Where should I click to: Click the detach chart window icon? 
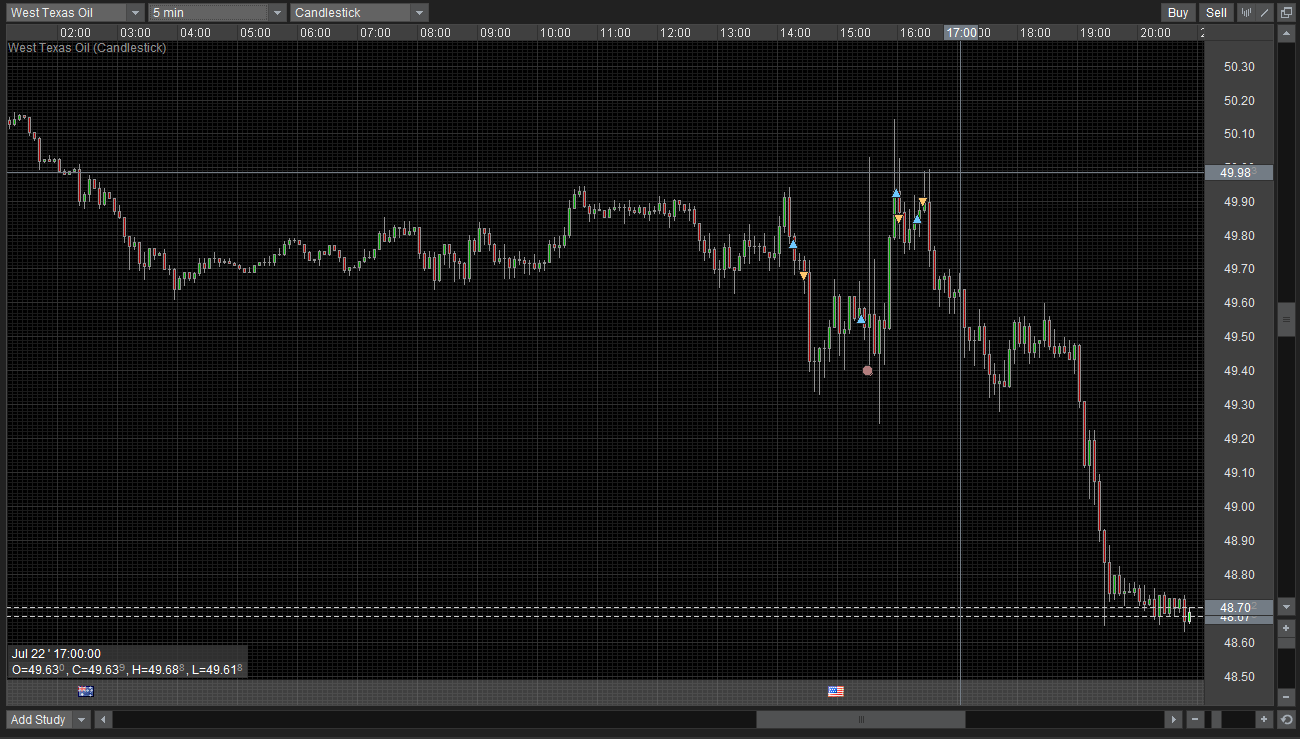pos(1286,13)
